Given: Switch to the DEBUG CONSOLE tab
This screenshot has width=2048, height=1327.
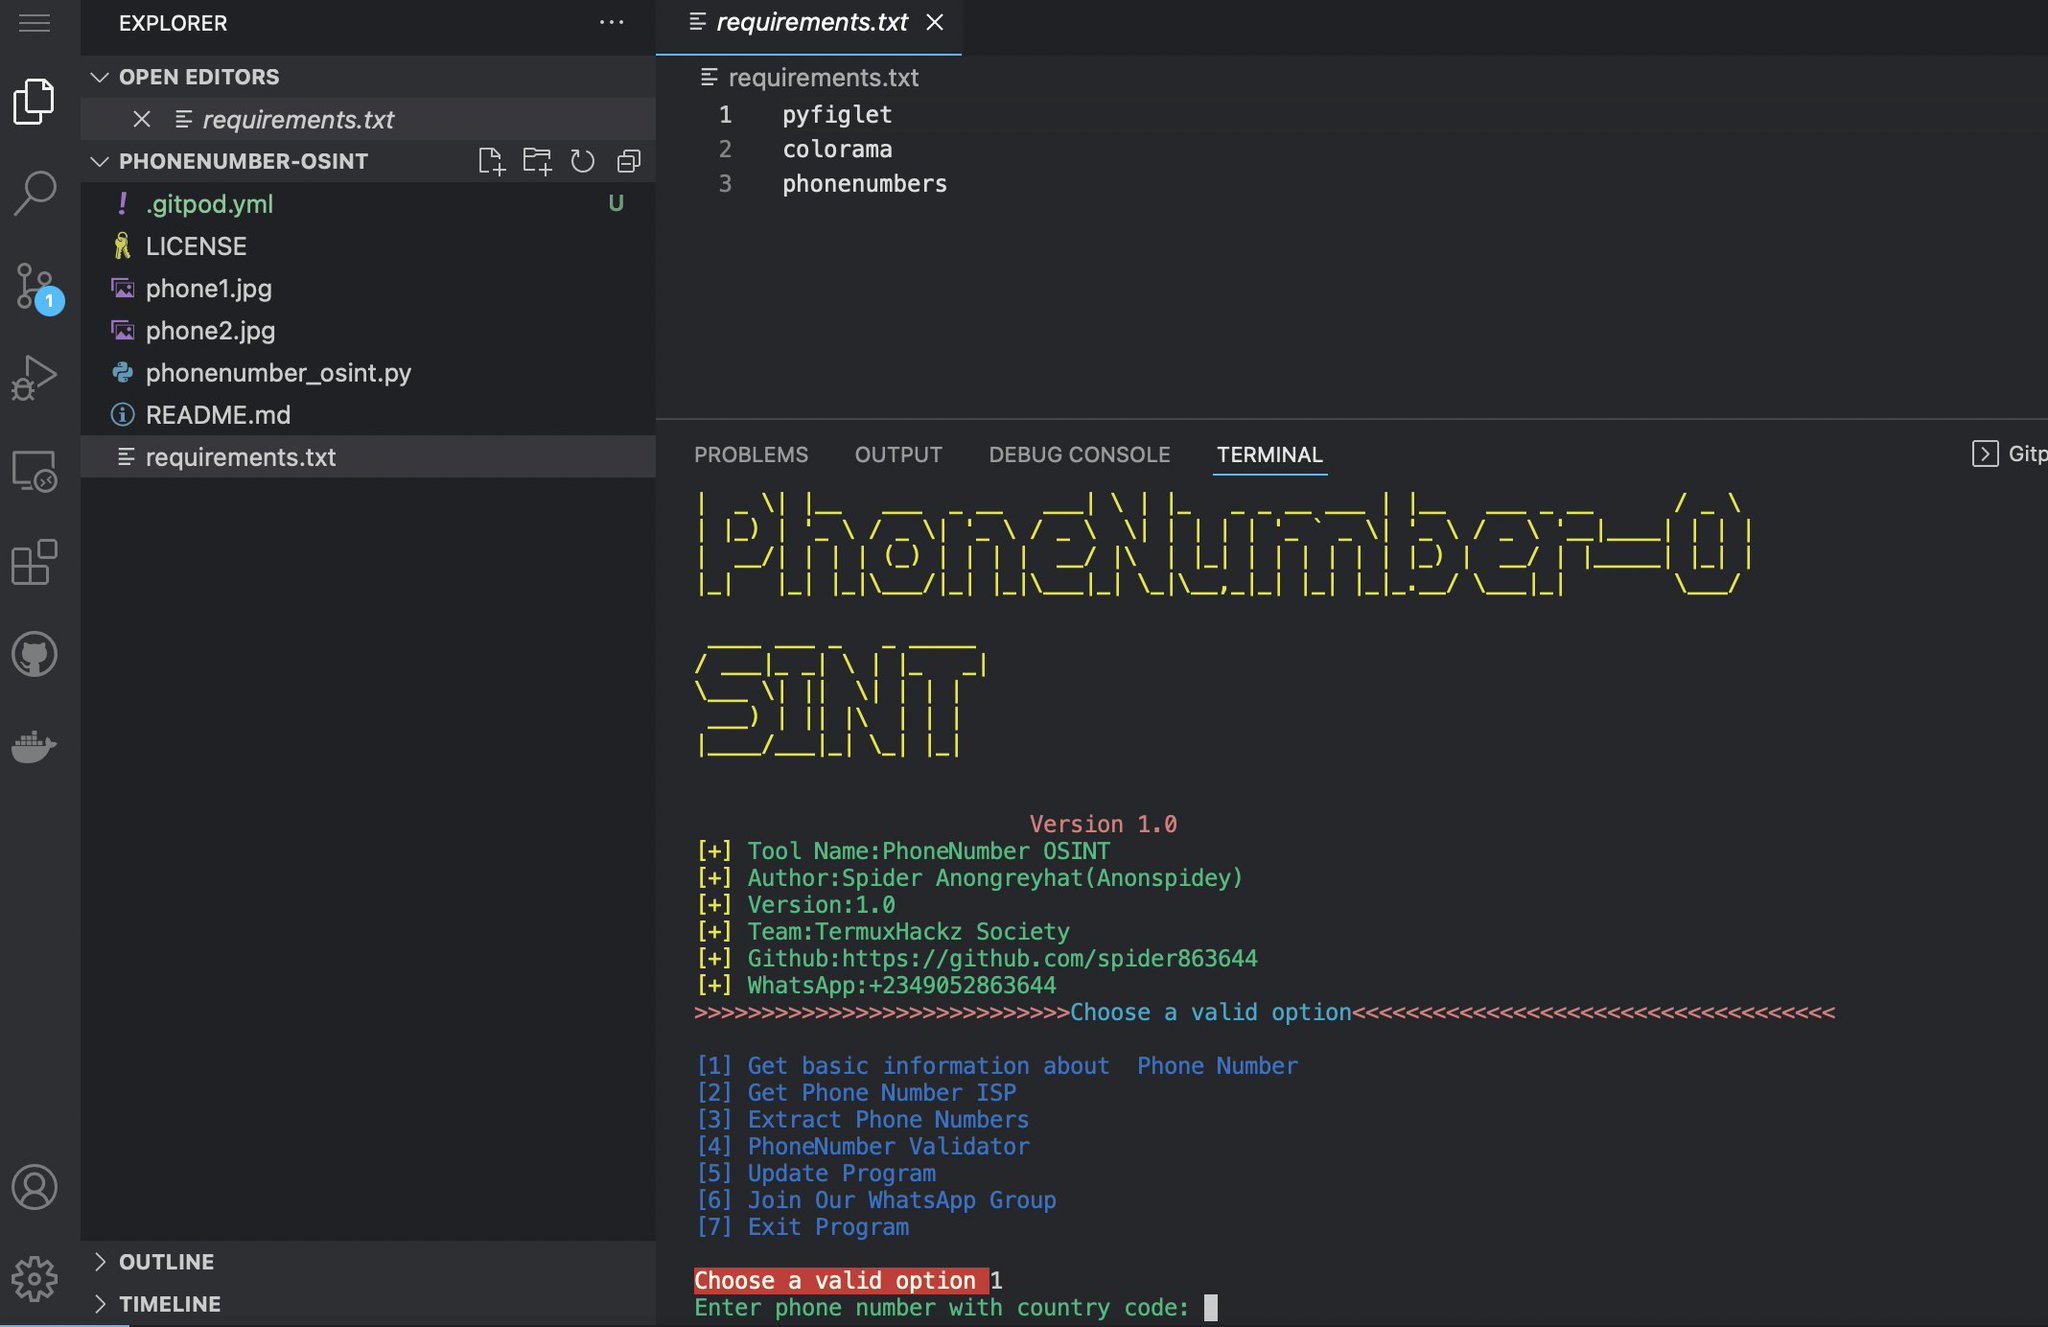Looking at the screenshot, I should tap(1079, 454).
